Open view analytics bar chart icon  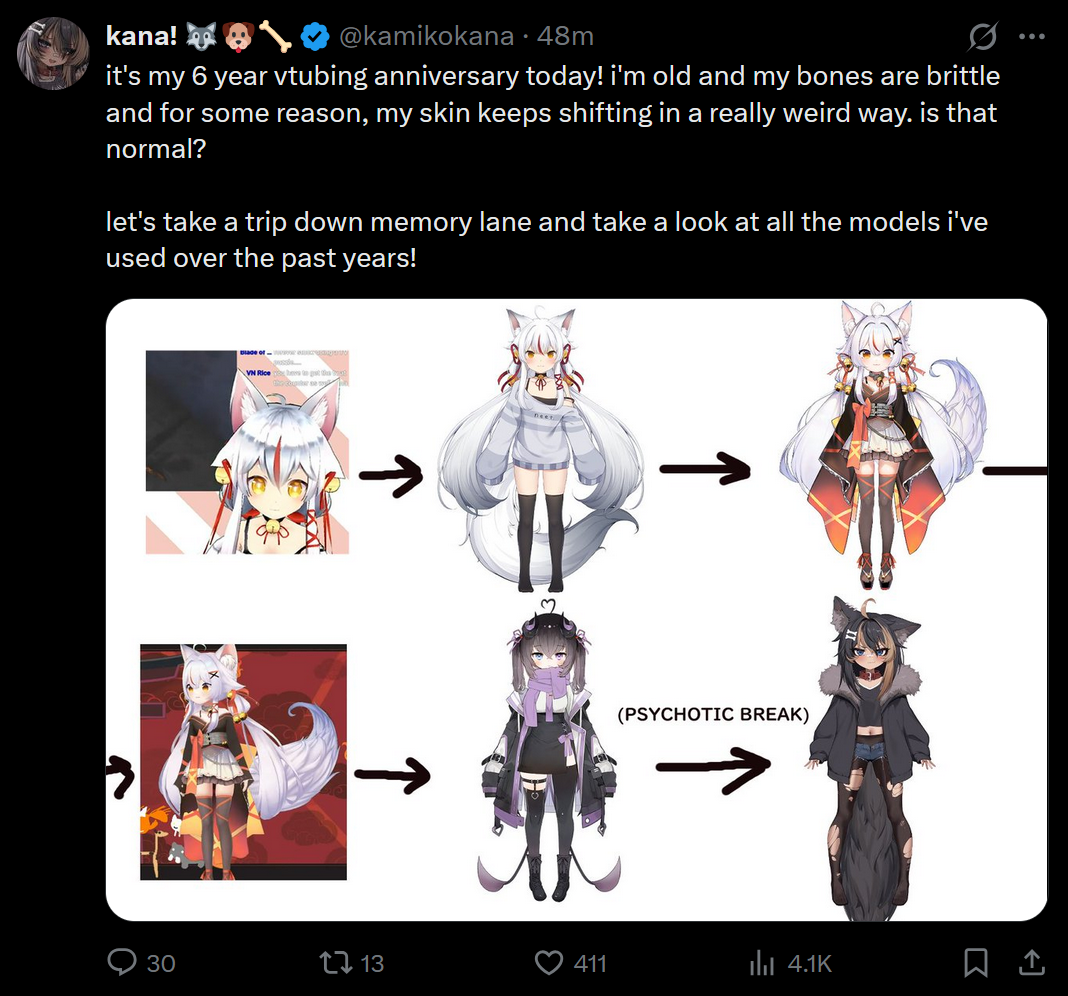[762, 963]
